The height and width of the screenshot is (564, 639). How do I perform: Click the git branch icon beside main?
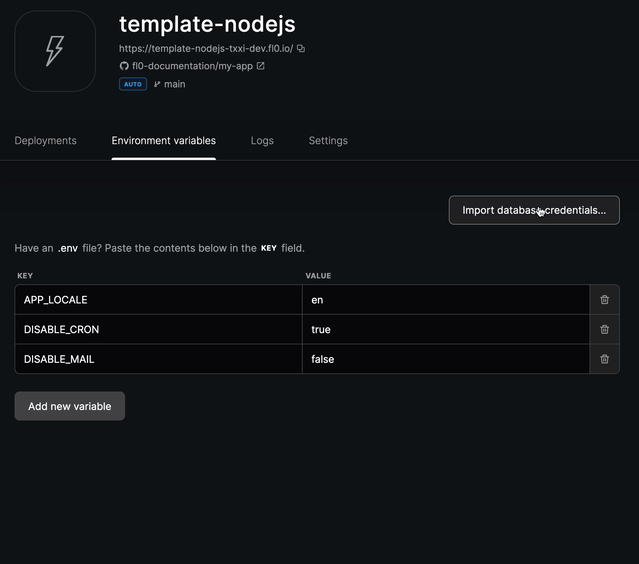point(157,84)
